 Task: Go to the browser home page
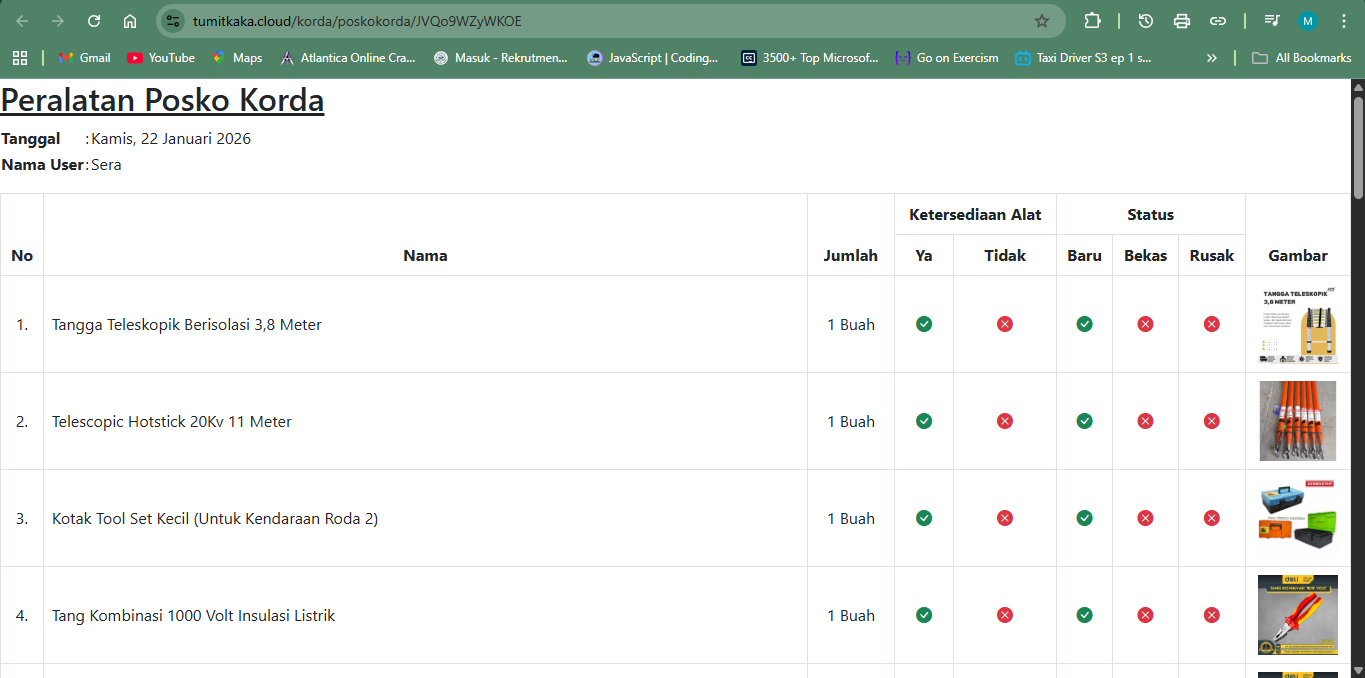tap(130, 21)
